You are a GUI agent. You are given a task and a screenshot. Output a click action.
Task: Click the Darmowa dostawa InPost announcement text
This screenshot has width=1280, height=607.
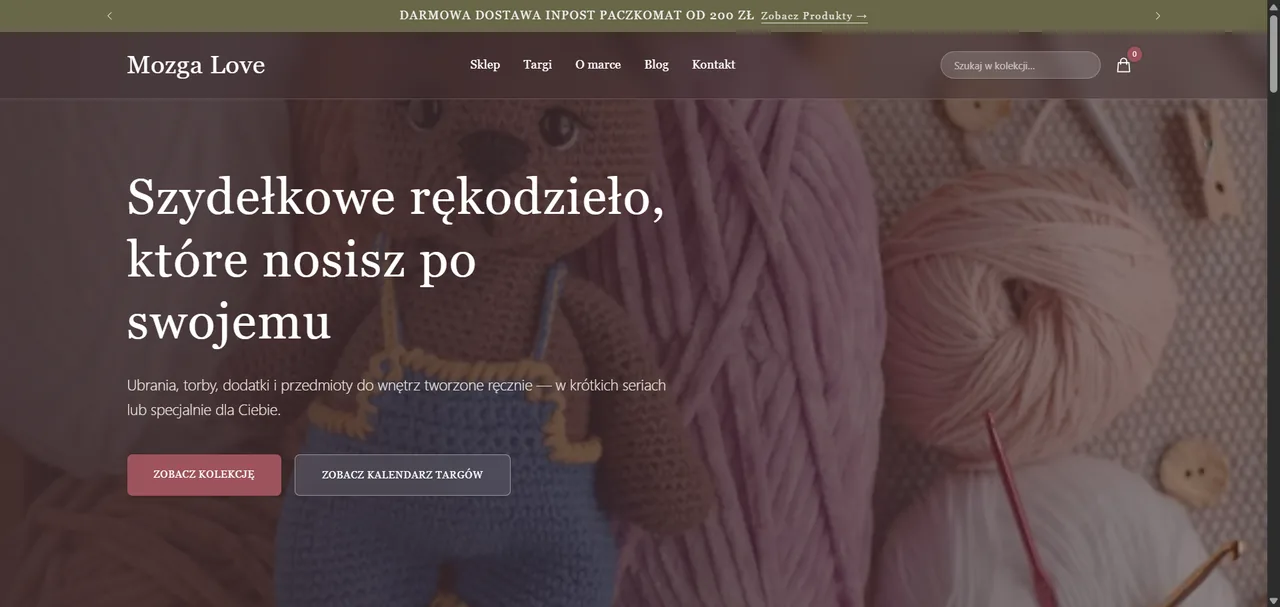577,16
